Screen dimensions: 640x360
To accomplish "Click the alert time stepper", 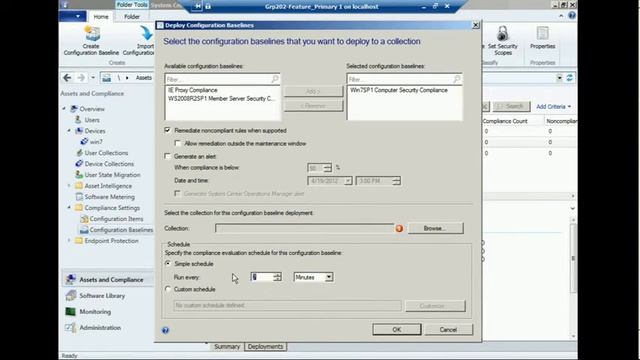I will (x=396, y=181).
